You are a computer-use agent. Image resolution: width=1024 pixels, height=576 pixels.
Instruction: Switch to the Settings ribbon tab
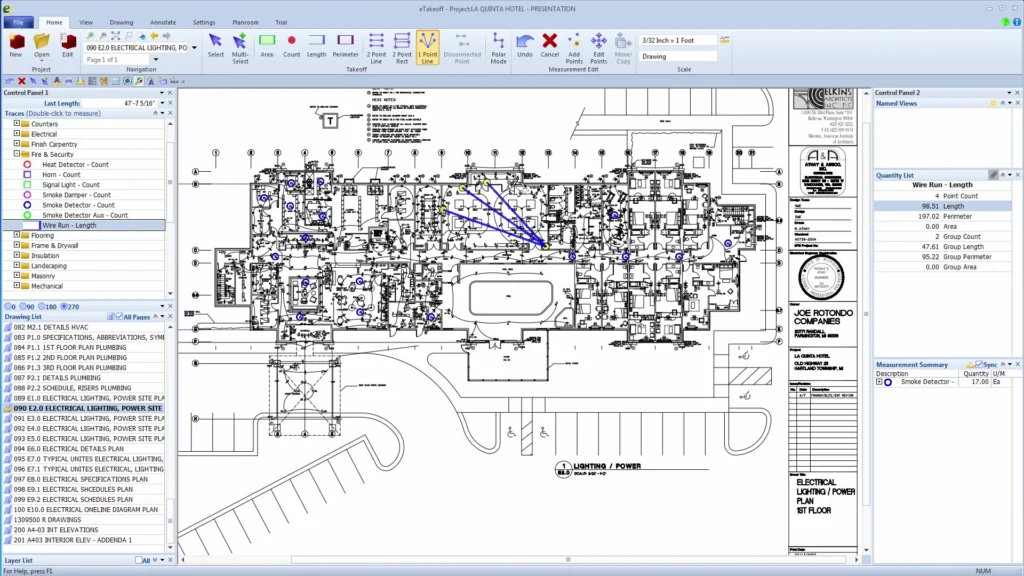pyautogui.click(x=204, y=22)
